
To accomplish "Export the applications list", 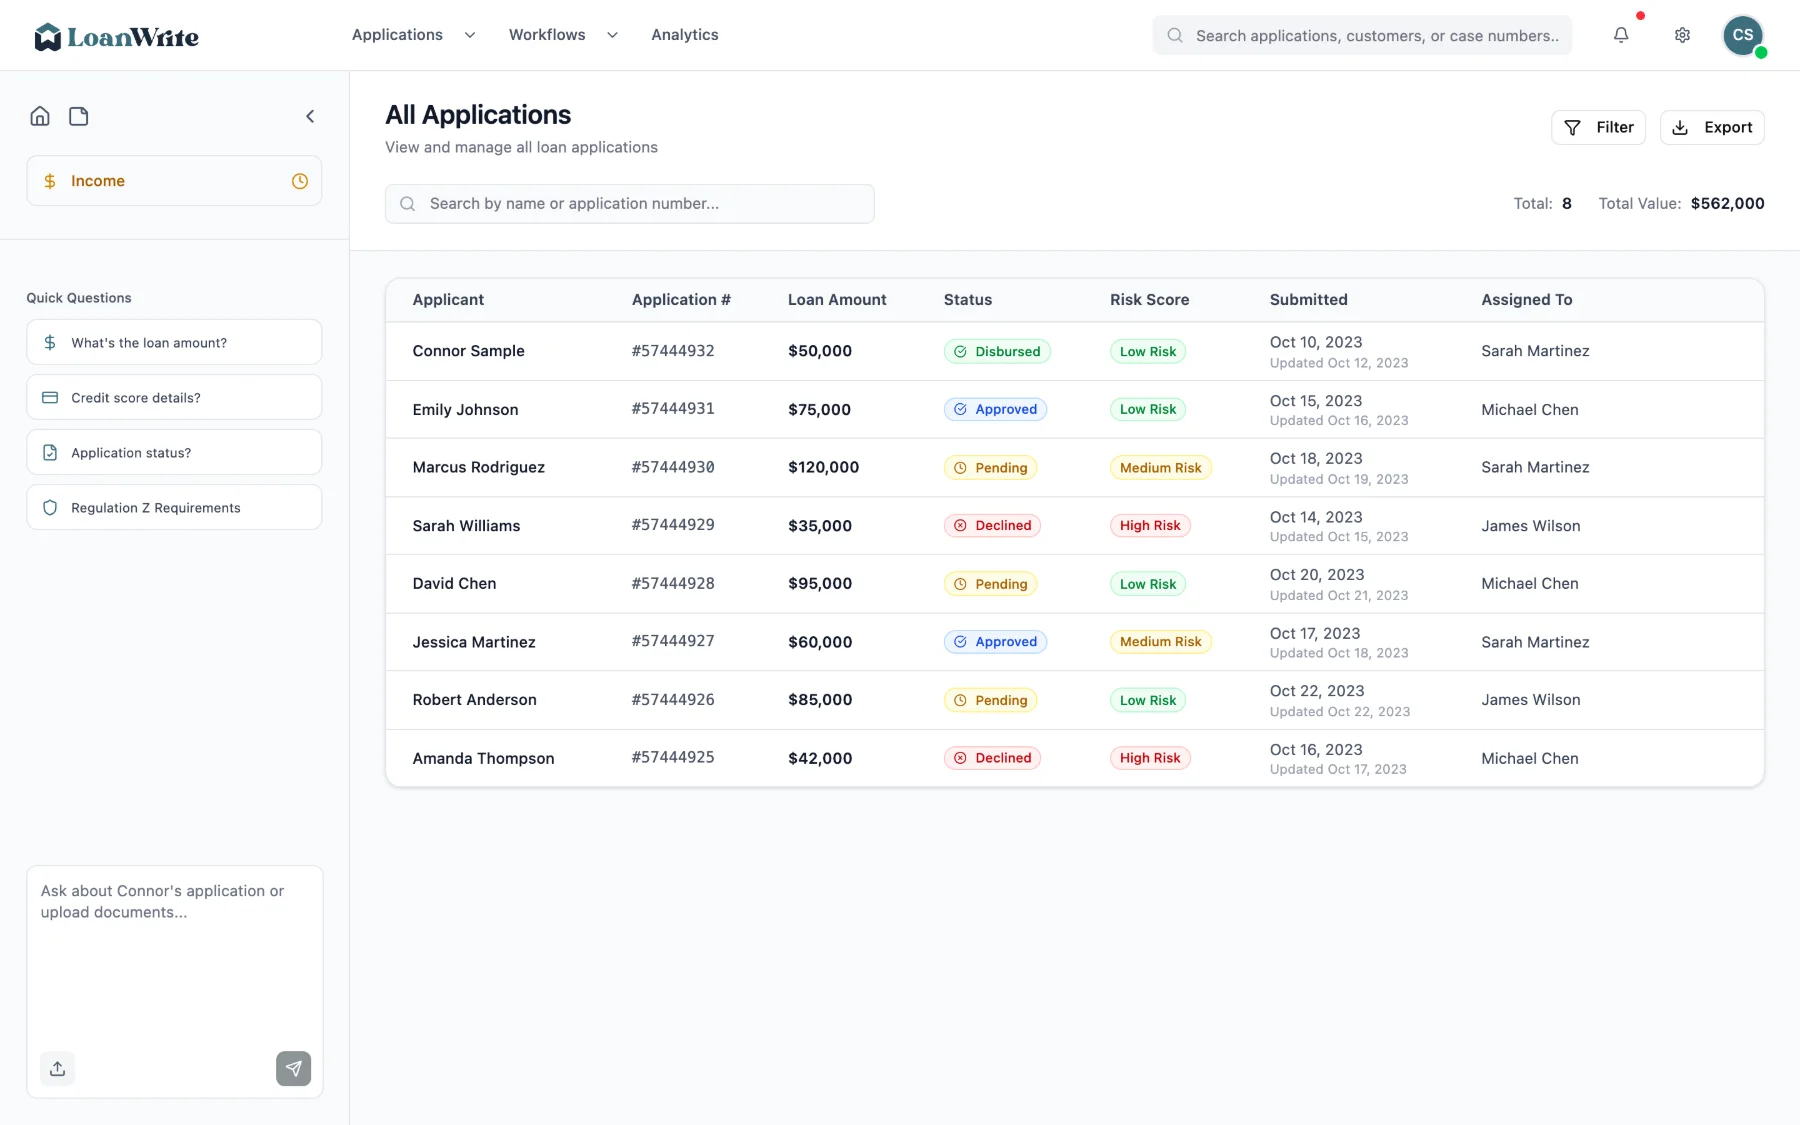I will pos(1712,127).
